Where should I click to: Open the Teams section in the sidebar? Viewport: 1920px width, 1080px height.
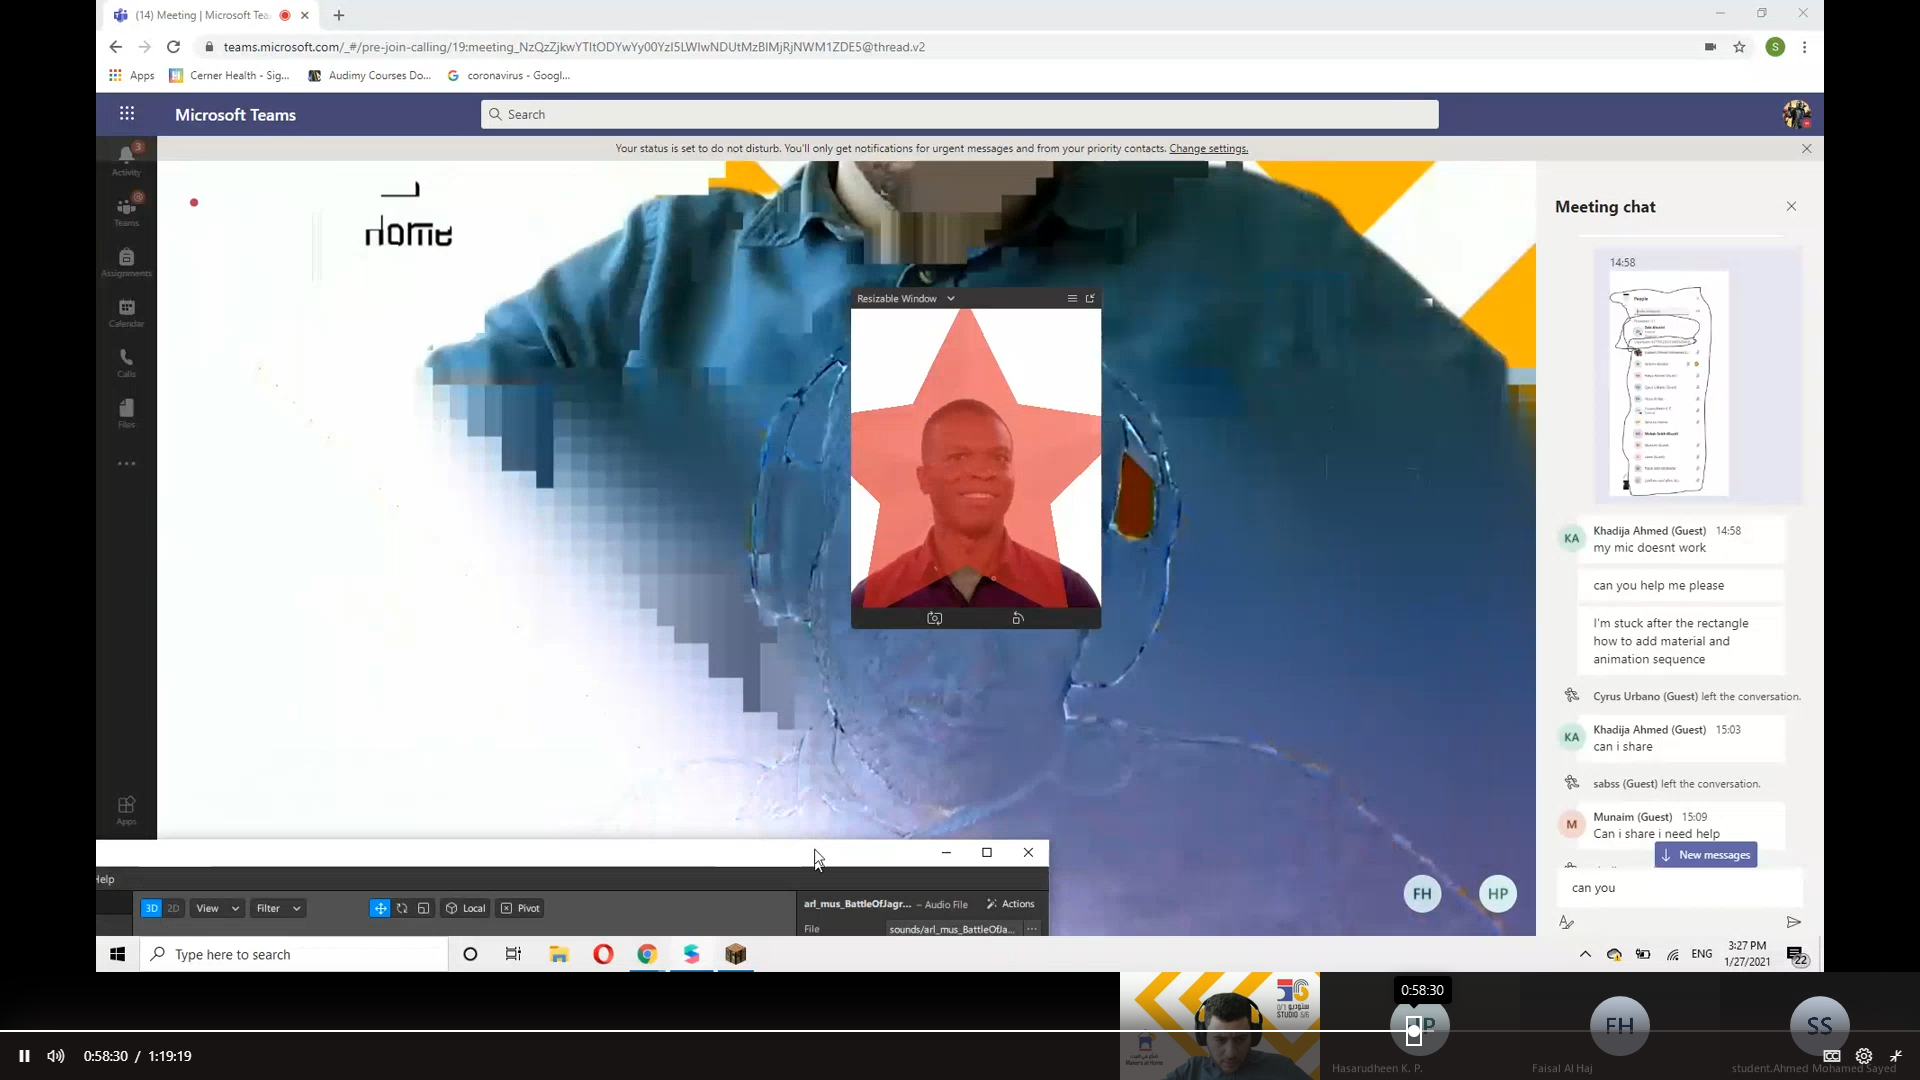pyautogui.click(x=126, y=210)
